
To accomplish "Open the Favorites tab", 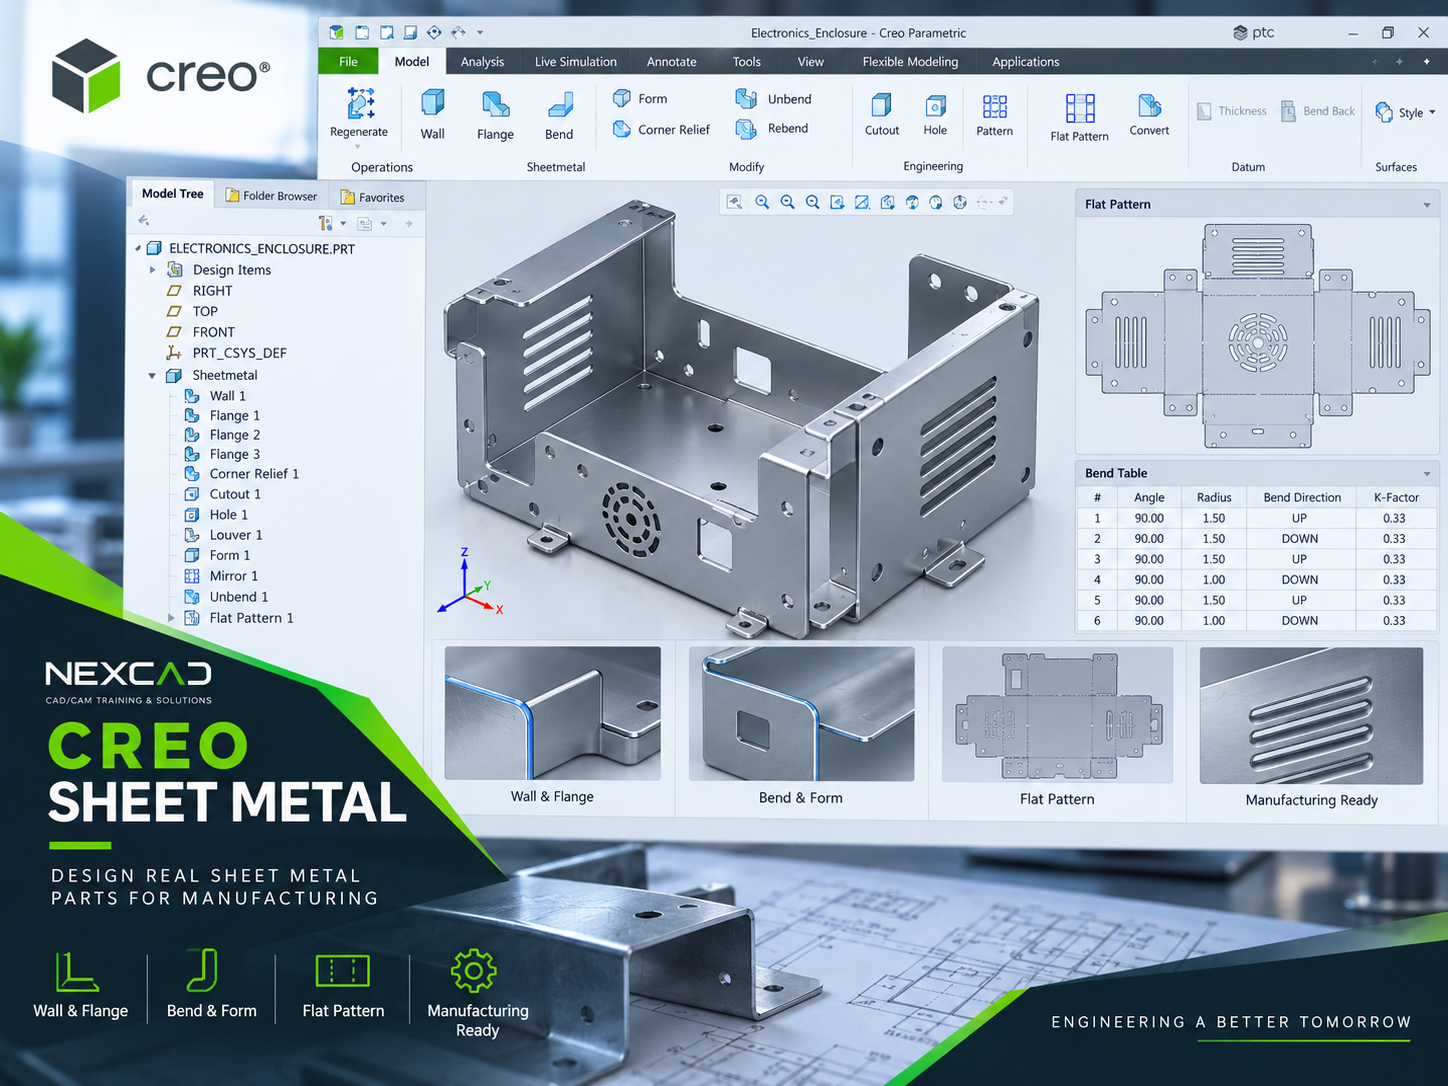I will click(x=373, y=197).
